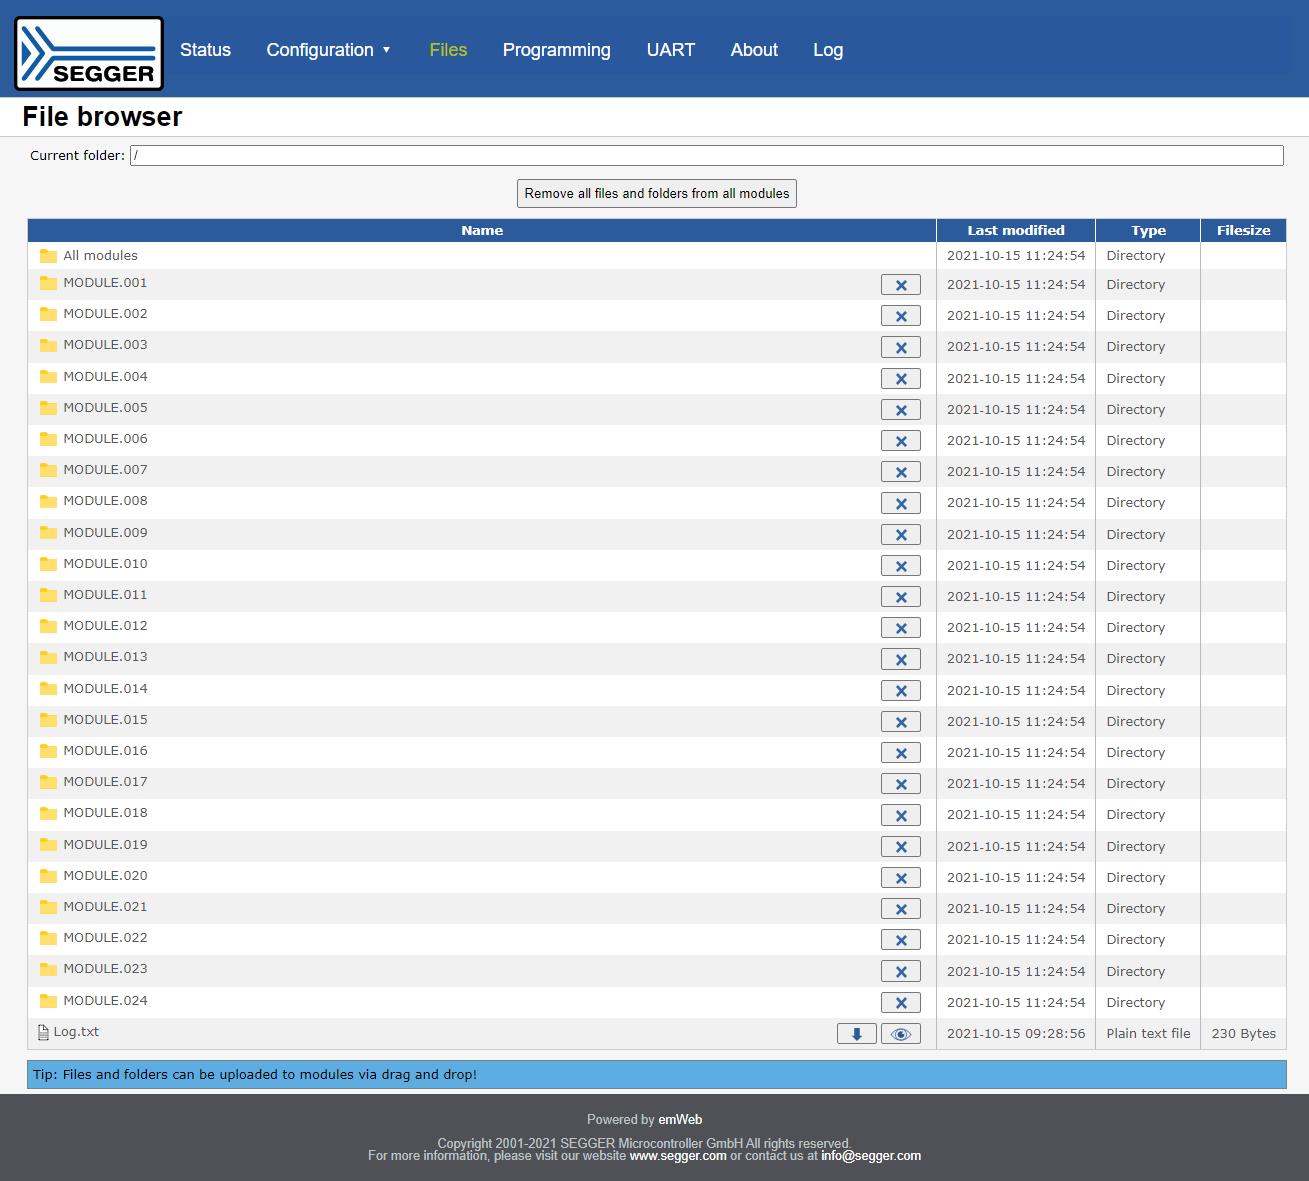Image resolution: width=1309 pixels, height=1181 pixels.
Task: Remove MODULE.005 with the X button
Action: coord(900,410)
